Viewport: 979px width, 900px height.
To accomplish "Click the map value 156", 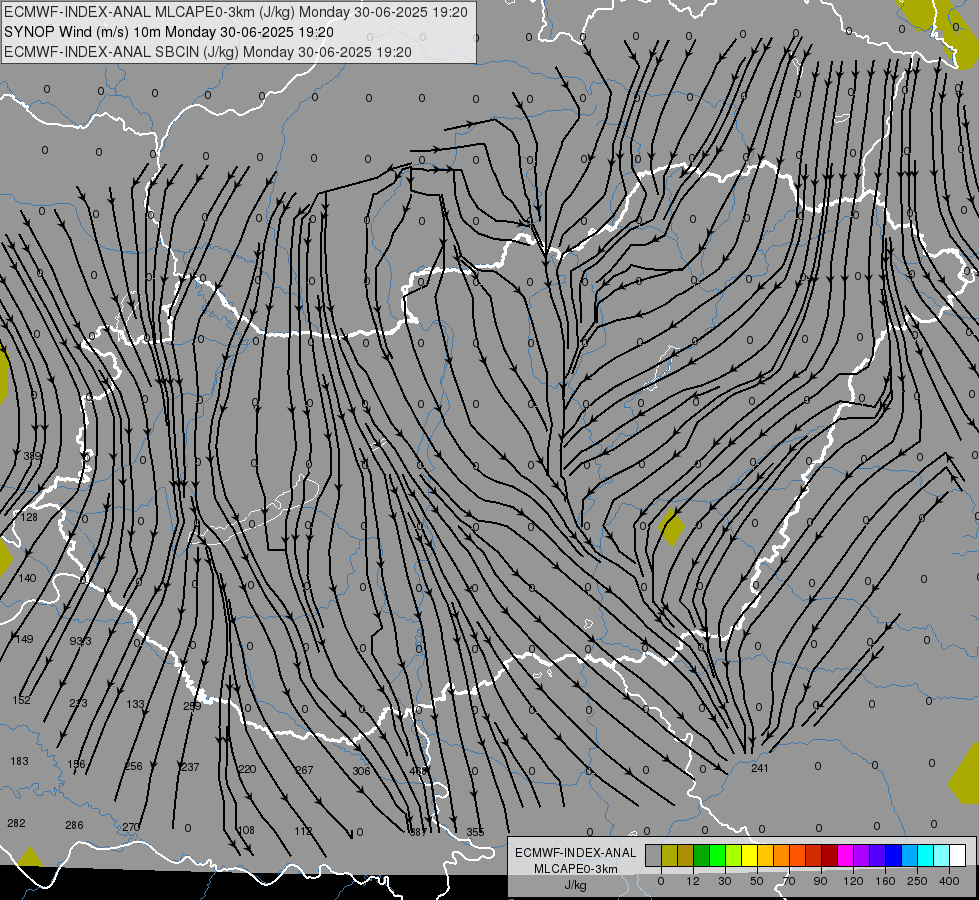I will pos(76,764).
